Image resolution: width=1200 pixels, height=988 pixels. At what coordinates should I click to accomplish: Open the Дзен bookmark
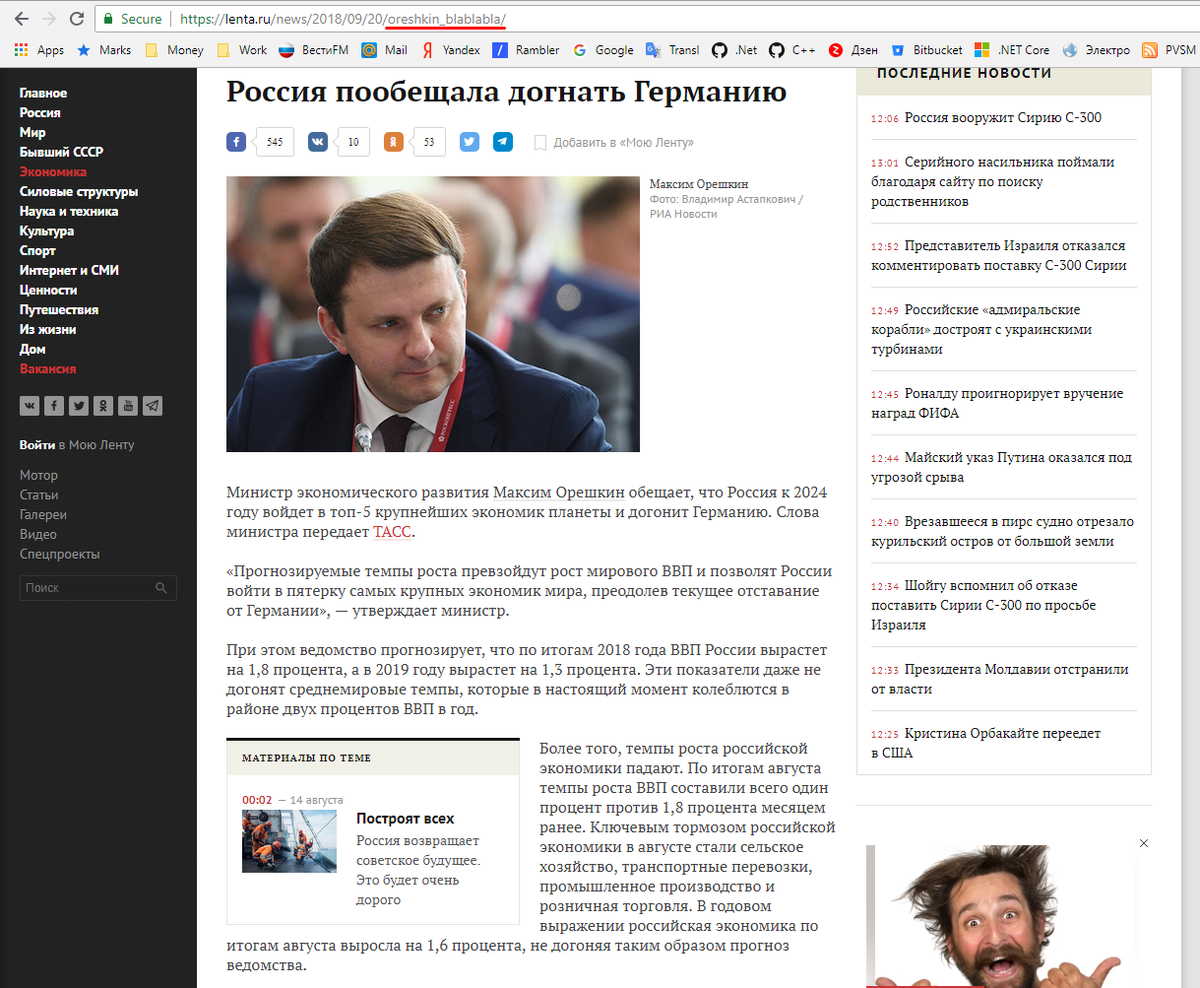click(x=854, y=50)
